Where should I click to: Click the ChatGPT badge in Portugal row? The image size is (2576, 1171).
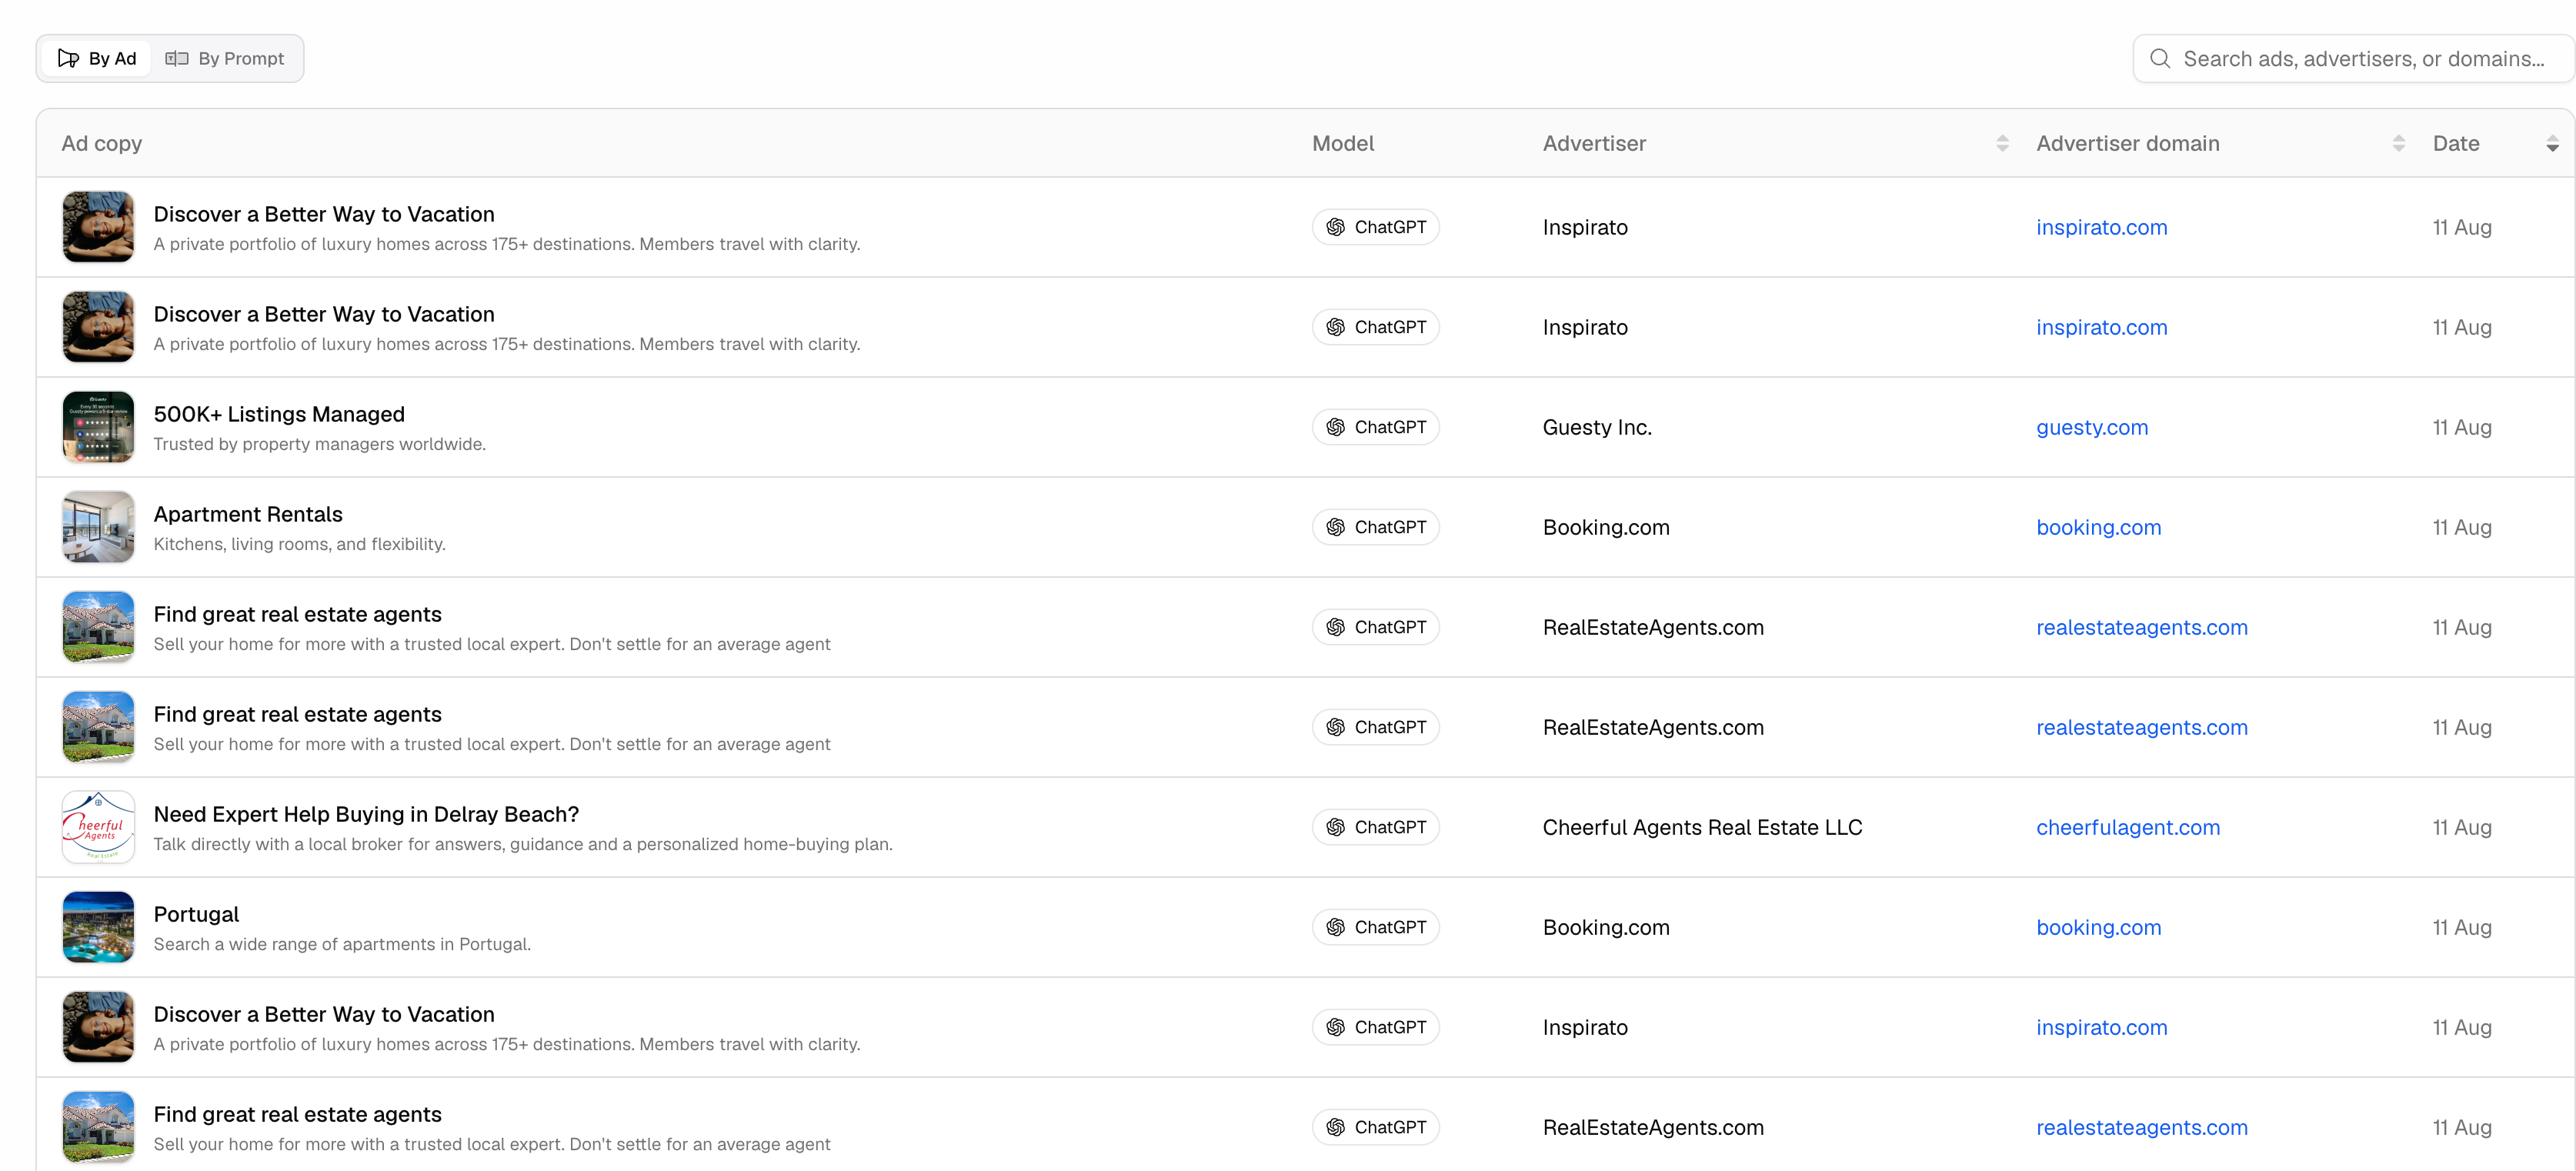click(x=1376, y=927)
